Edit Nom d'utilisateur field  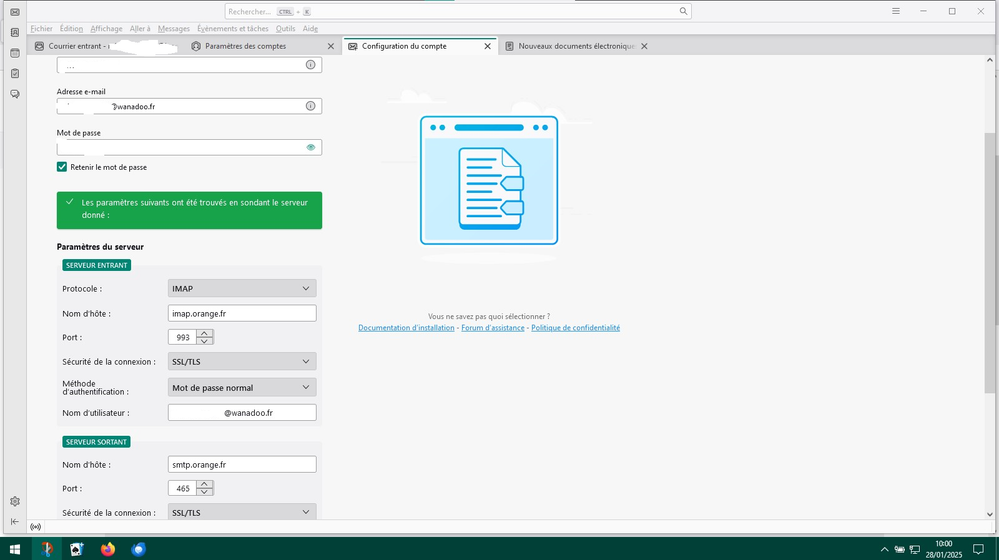point(242,413)
